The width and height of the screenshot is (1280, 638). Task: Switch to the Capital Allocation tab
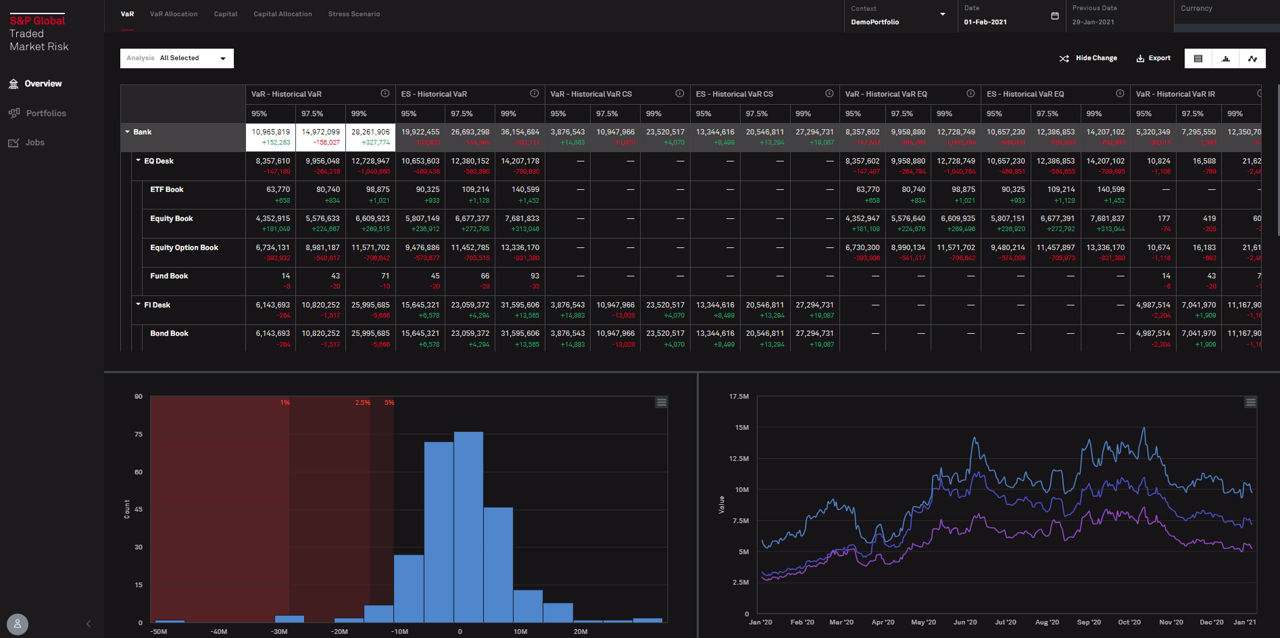283,14
